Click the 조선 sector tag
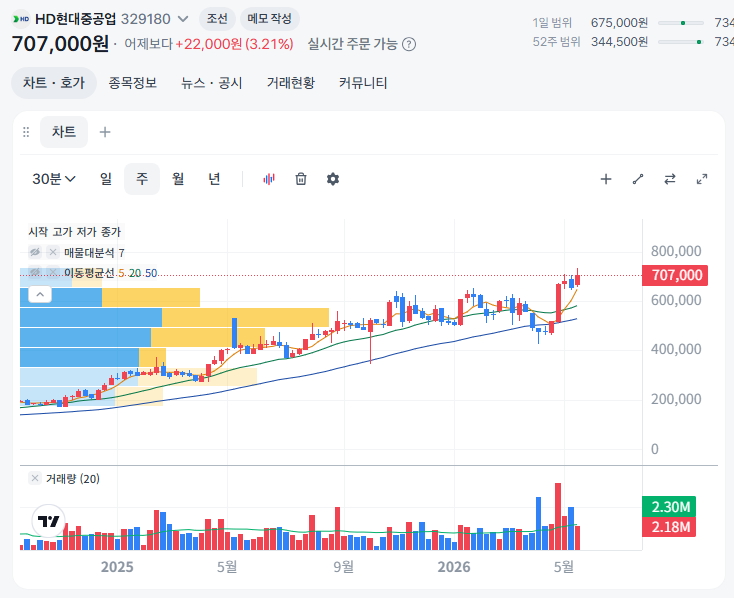This screenshot has width=734, height=598. 217,19
